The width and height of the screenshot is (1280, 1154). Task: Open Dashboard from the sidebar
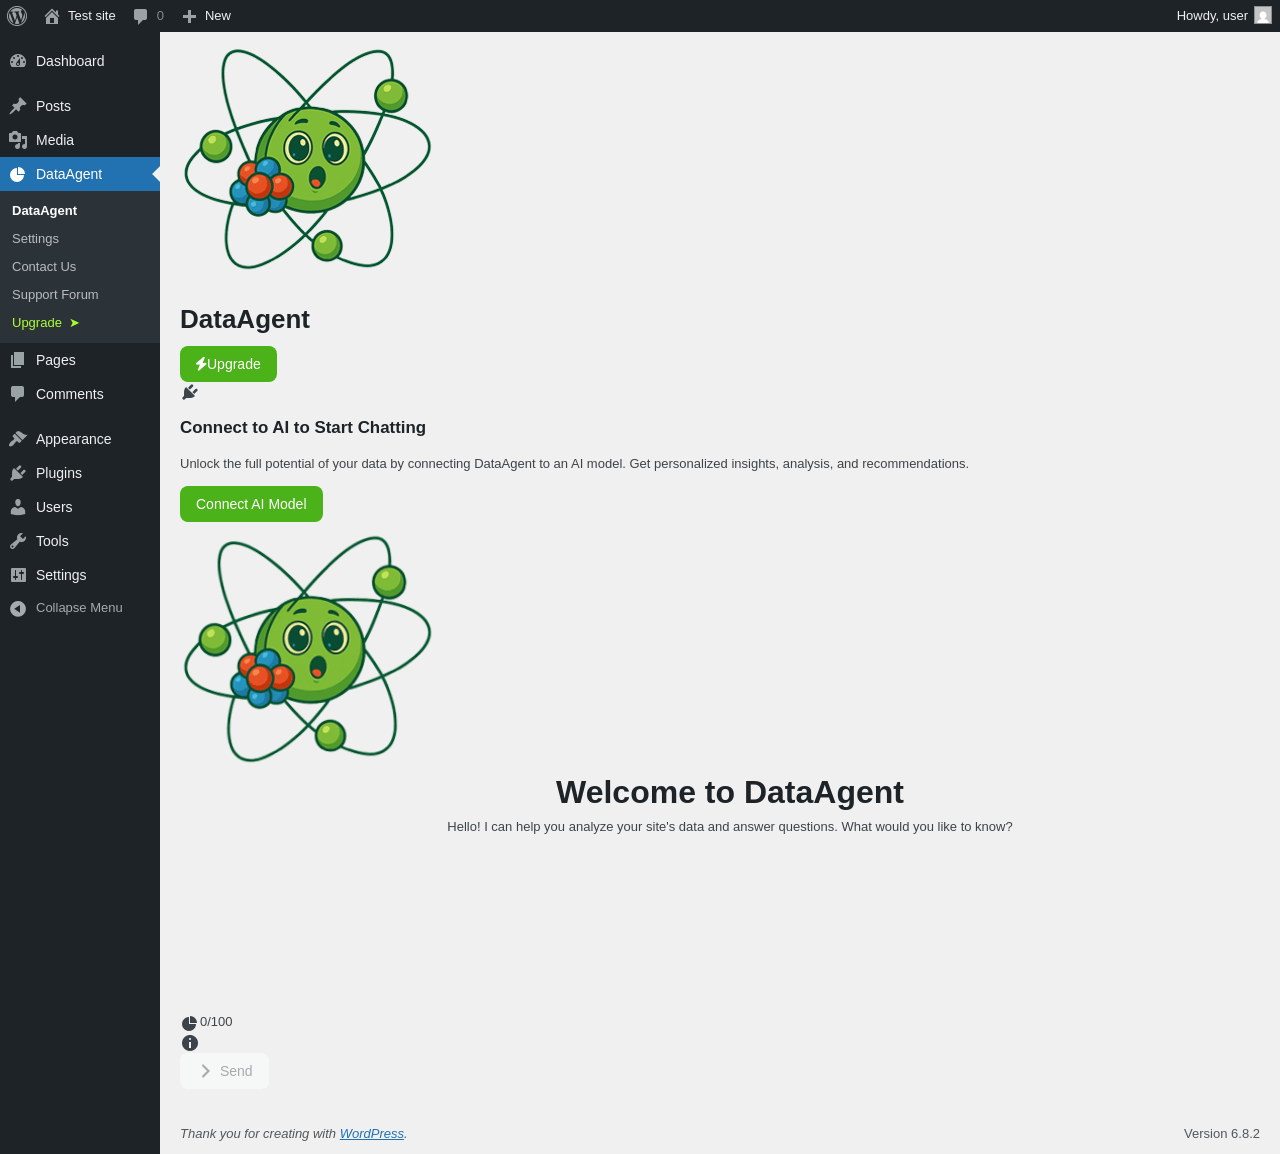pos(80,61)
